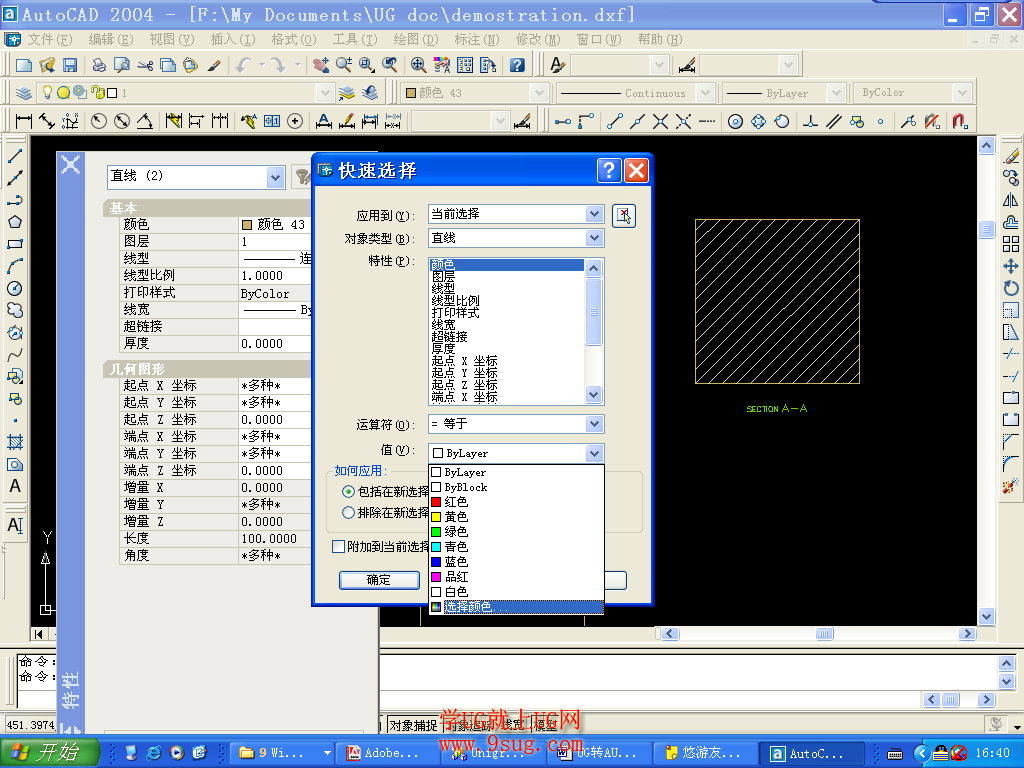Choose 选择颜色... in the value list
The width and height of the screenshot is (1024, 768).
[516, 607]
